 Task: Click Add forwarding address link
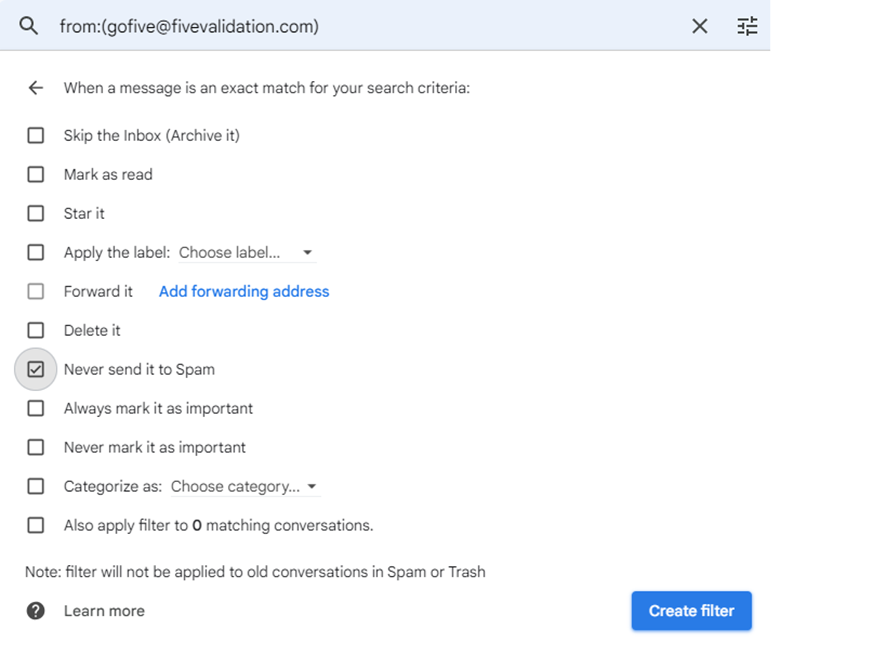point(244,291)
